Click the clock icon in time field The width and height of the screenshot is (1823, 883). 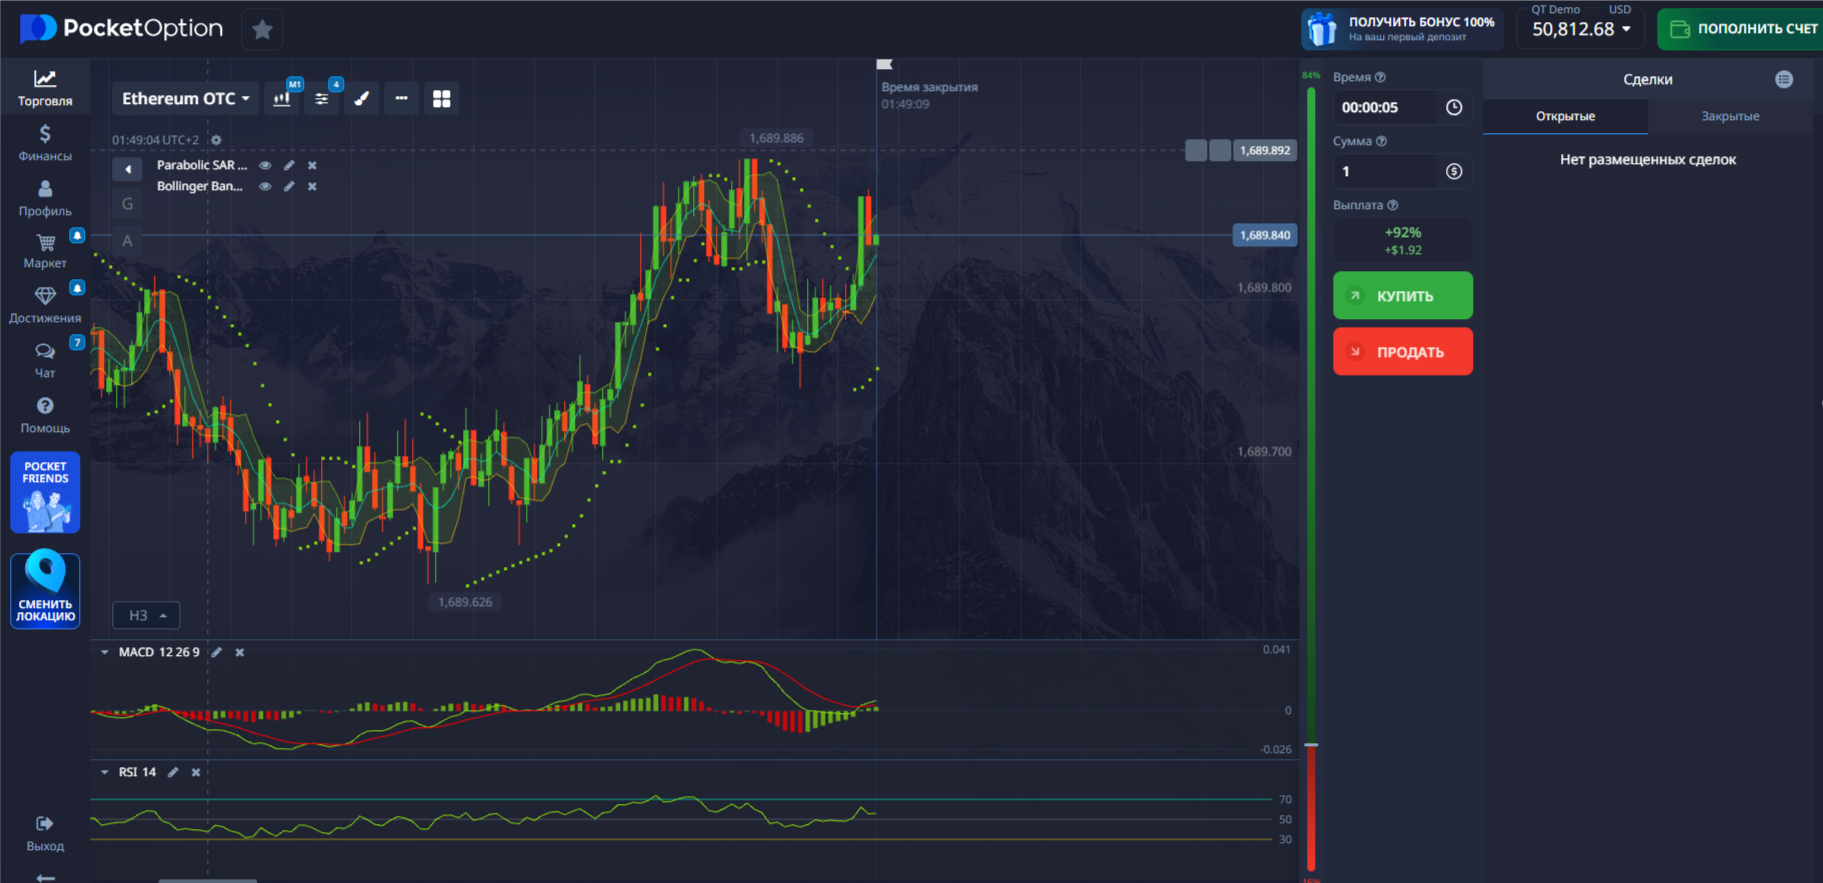(1453, 108)
